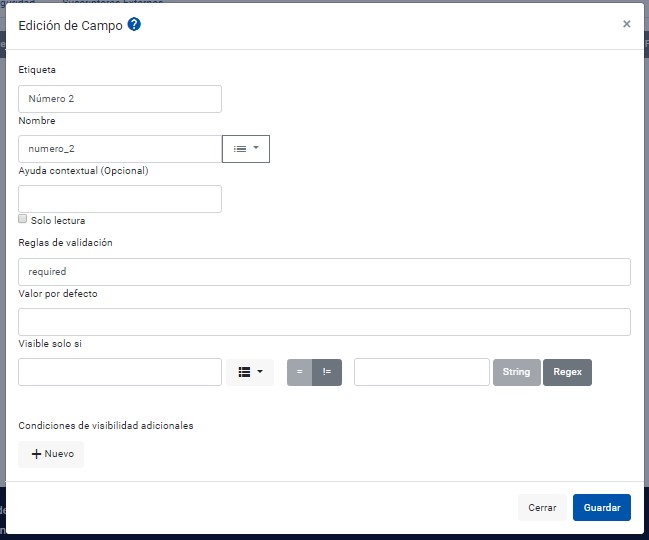649x540 pixels.
Task: Select the not-equals comparison toggle
Action: 327,372
